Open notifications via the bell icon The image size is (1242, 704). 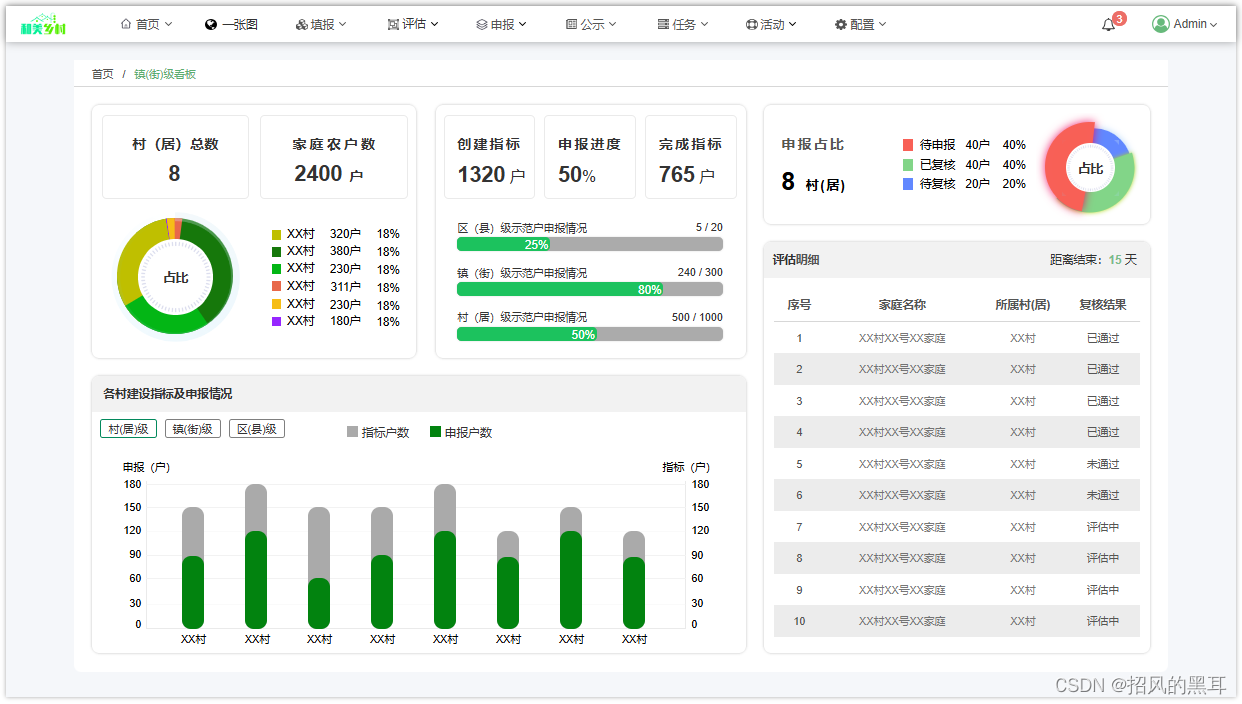(1108, 26)
